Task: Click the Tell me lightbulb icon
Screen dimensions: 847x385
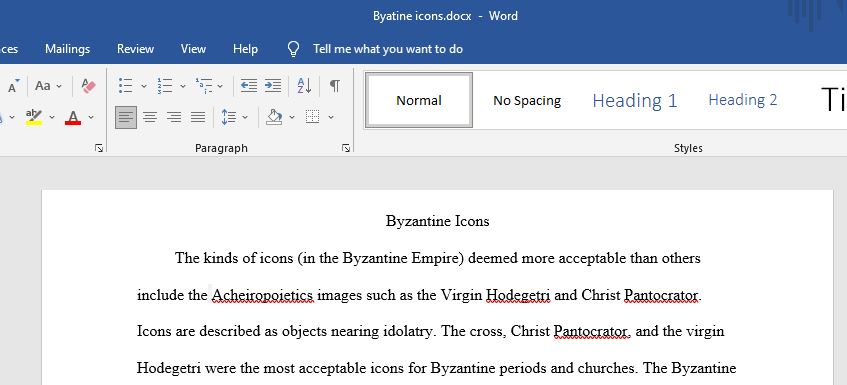Action: [293, 49]
